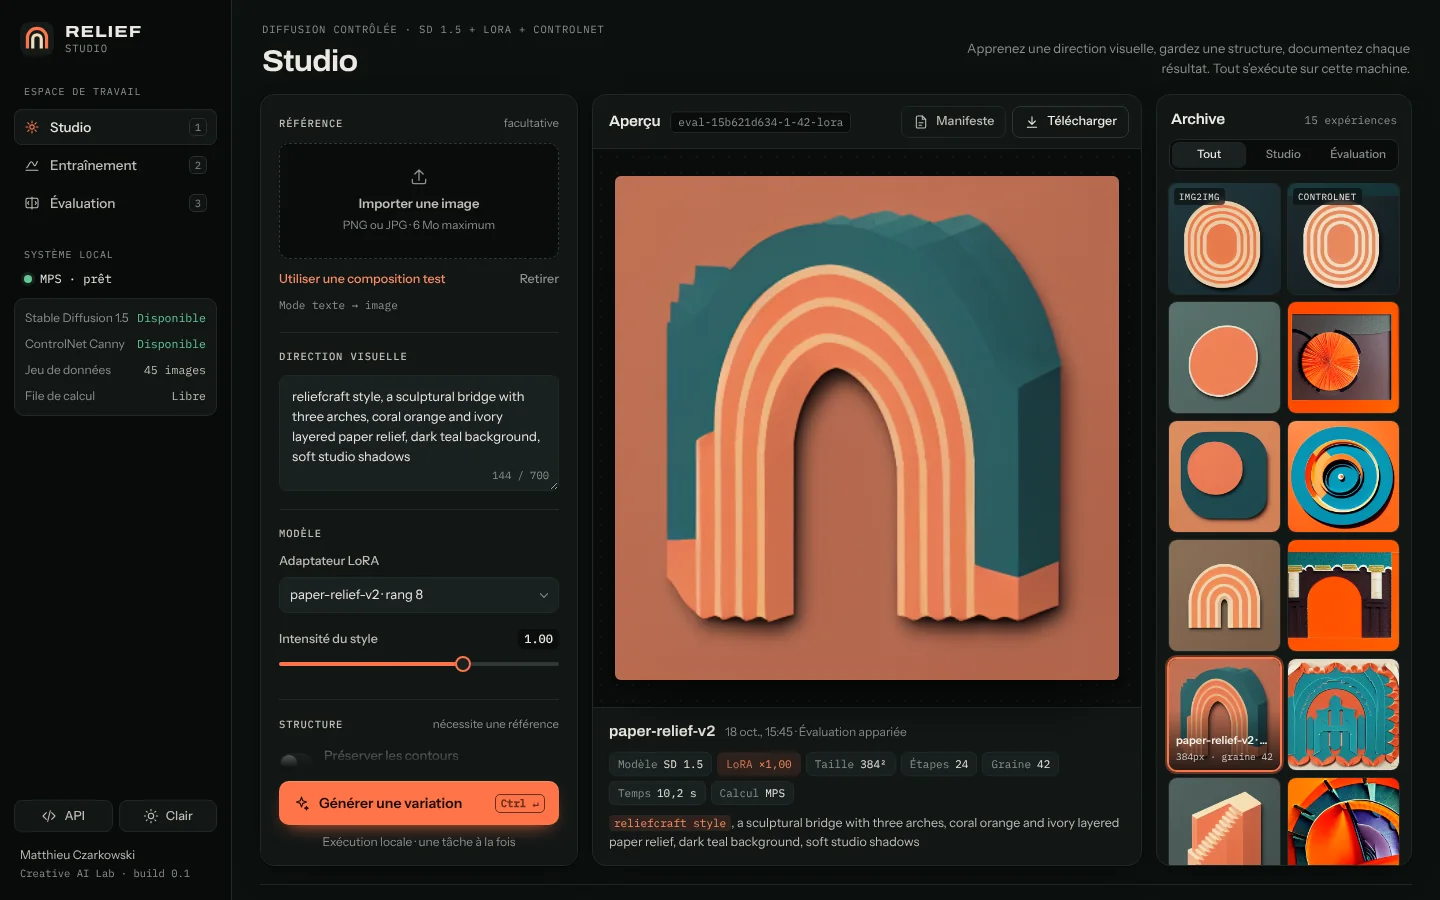This screenshot has height=900, width=1440.
Task: Click the Importer une image dropzone
Action: 419,201
